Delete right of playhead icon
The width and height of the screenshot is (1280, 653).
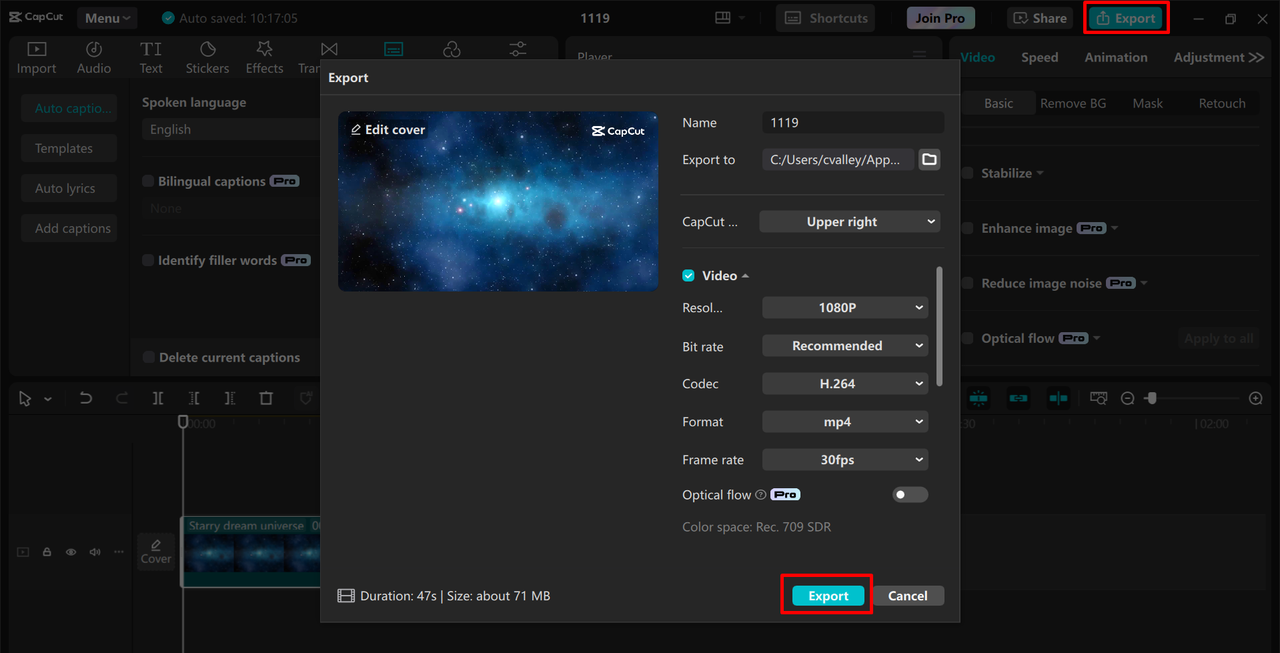[230, 398]
